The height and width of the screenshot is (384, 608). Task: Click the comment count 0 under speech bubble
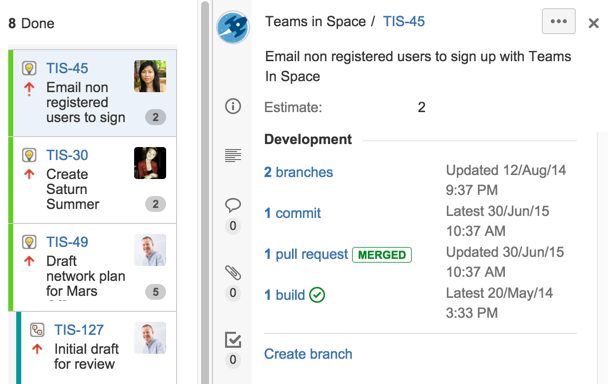pos(233,226)
